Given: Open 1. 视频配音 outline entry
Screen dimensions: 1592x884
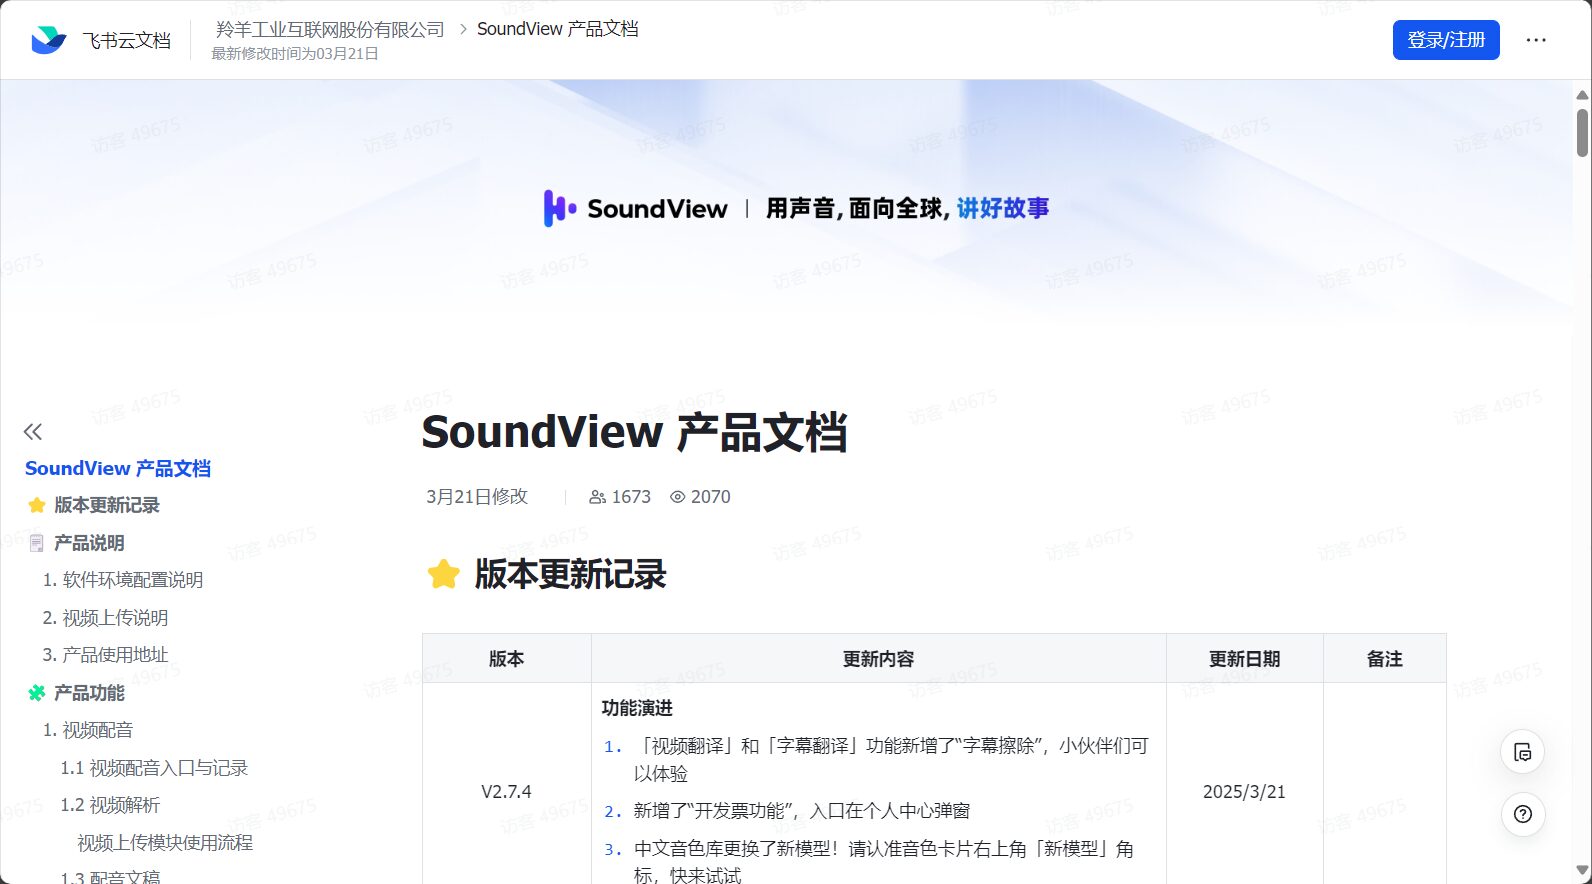Looking at the screenshot, I should (88, 730).
